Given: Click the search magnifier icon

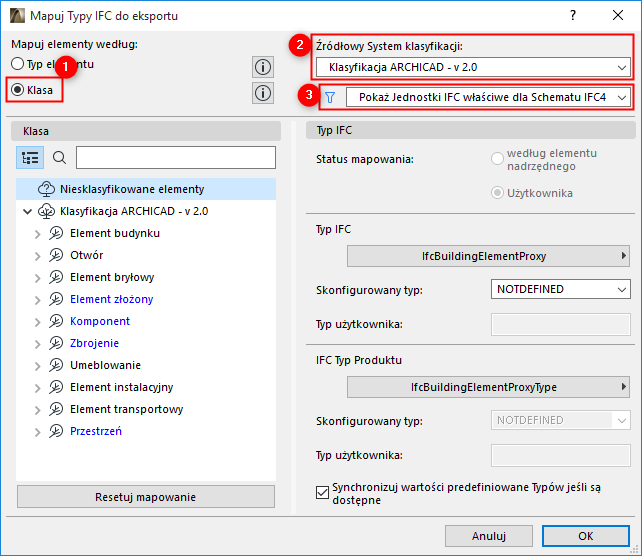Looking at the screenshot, I should tap(59, 157).
